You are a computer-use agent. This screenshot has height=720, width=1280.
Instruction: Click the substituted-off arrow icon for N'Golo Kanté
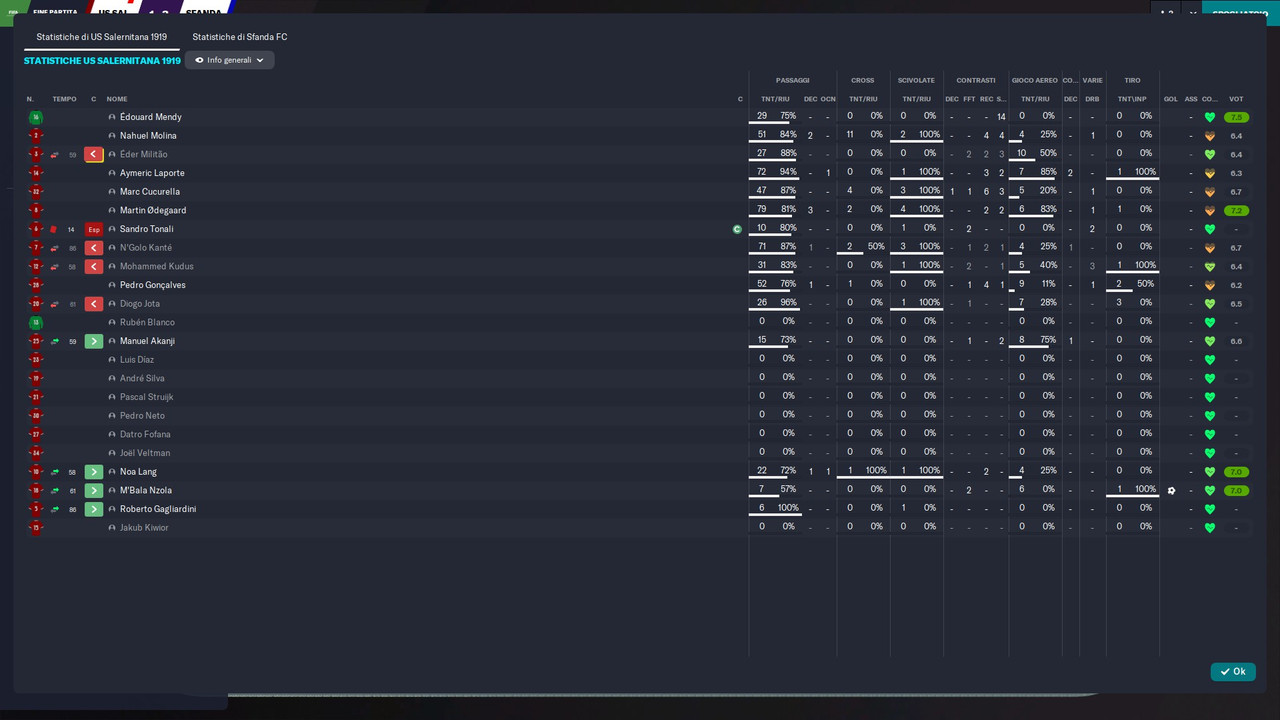tap(94, 248)
